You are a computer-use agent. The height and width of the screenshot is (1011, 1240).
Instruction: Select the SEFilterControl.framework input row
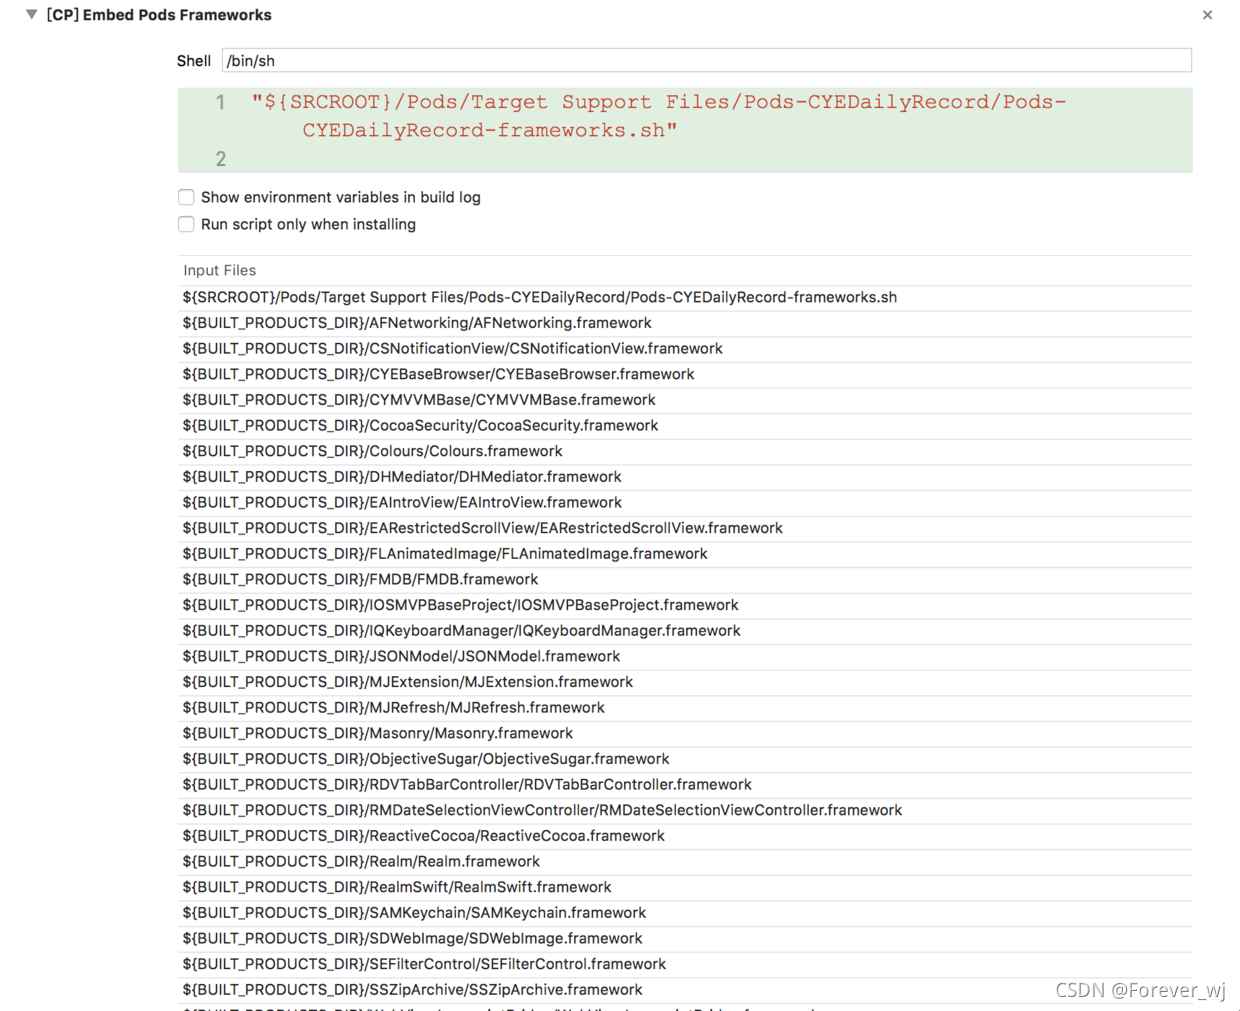point(685,965)
